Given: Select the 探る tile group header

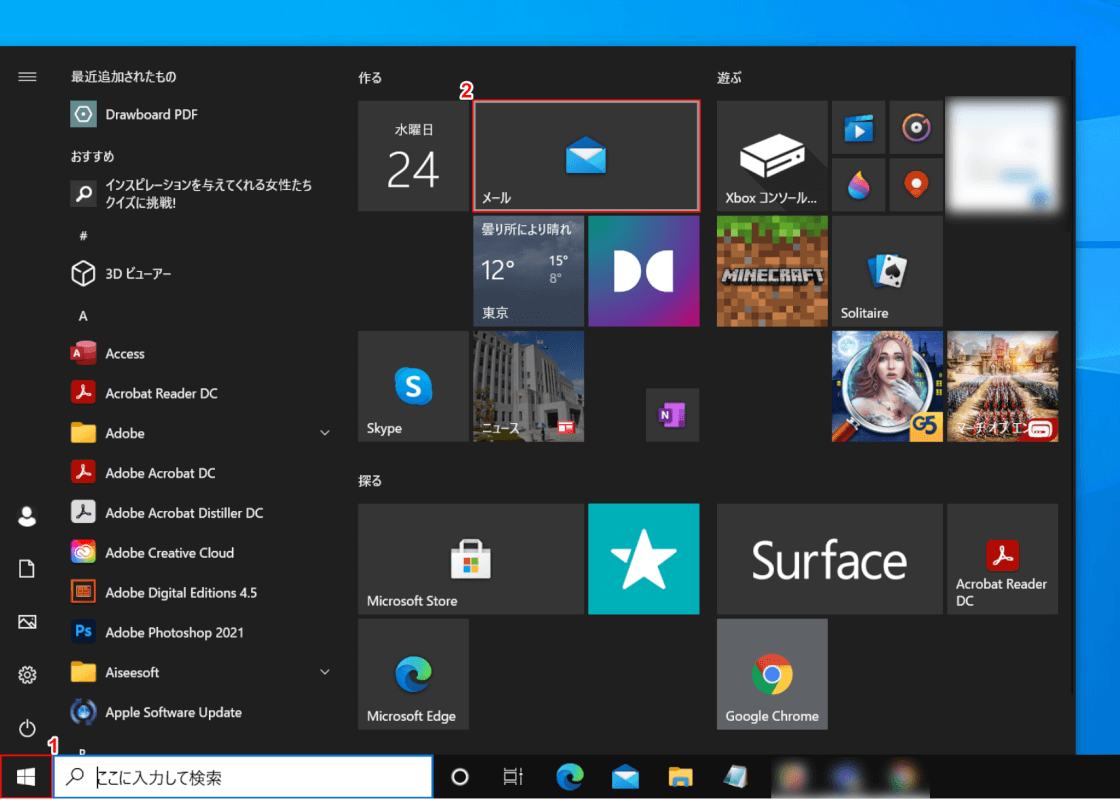Looking at the screenshot, I should (370, 481).
